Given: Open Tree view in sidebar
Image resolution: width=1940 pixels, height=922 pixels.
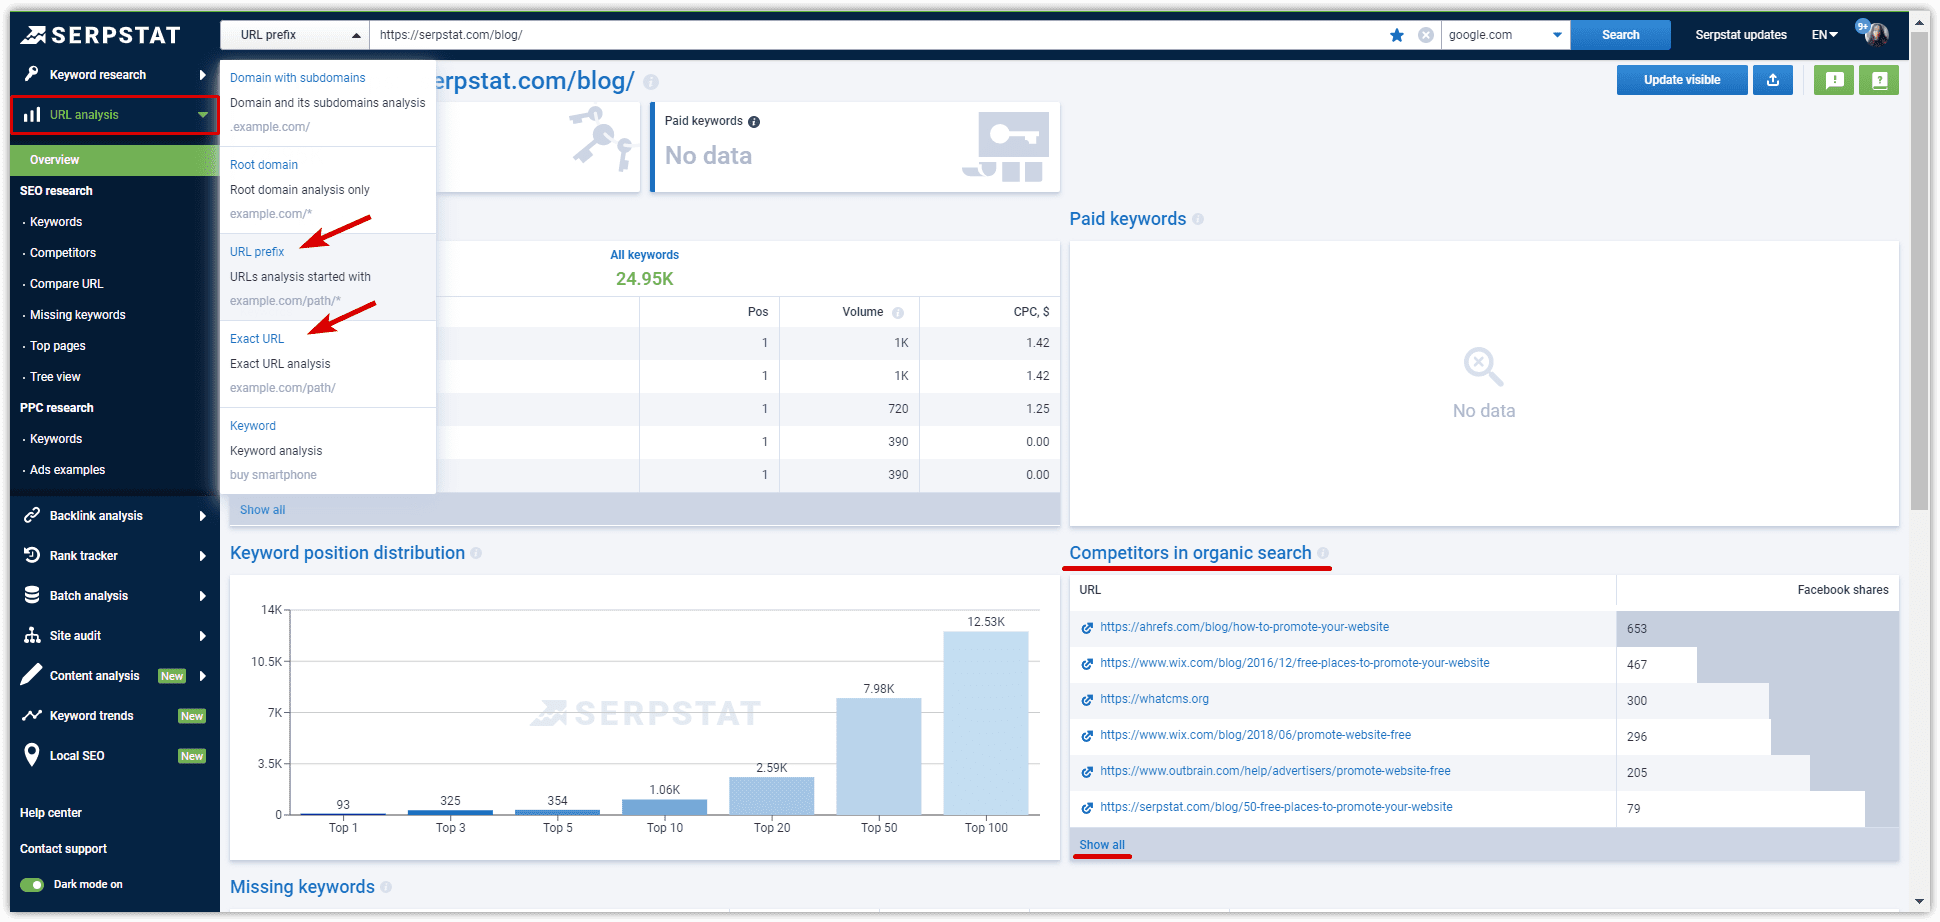Looking at the screenshot, I should point(55,377).
